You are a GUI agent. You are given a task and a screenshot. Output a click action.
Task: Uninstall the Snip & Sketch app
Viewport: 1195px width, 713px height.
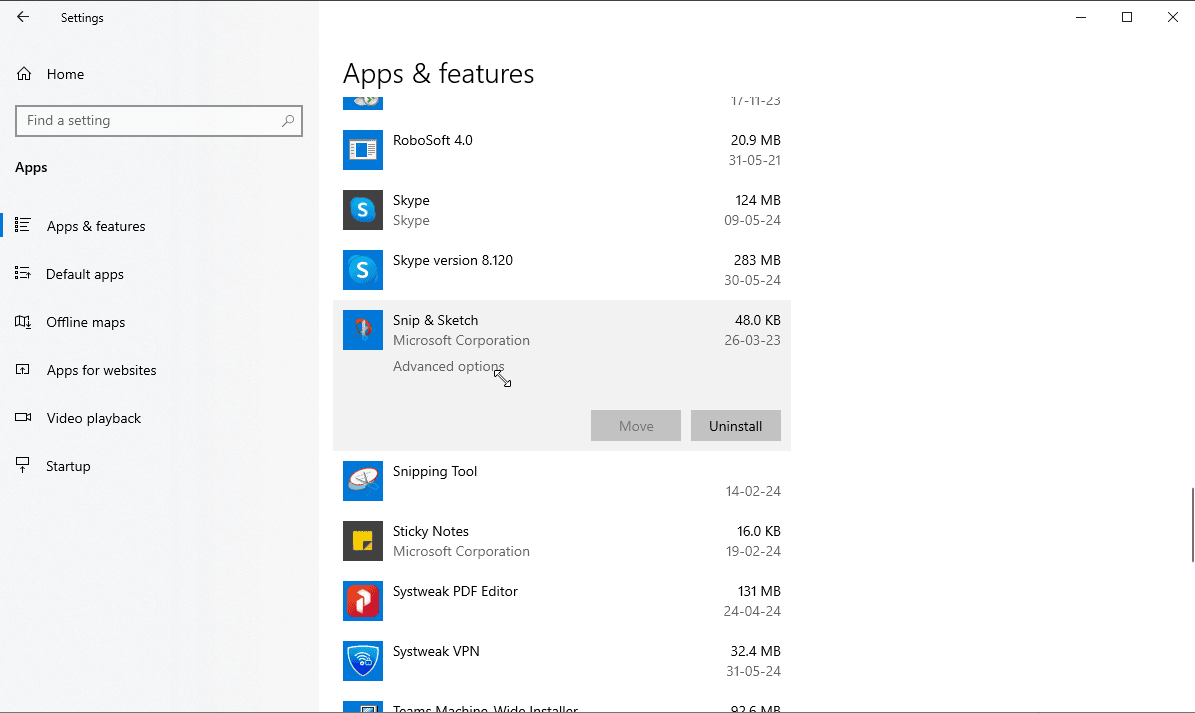tap(735, 426)
